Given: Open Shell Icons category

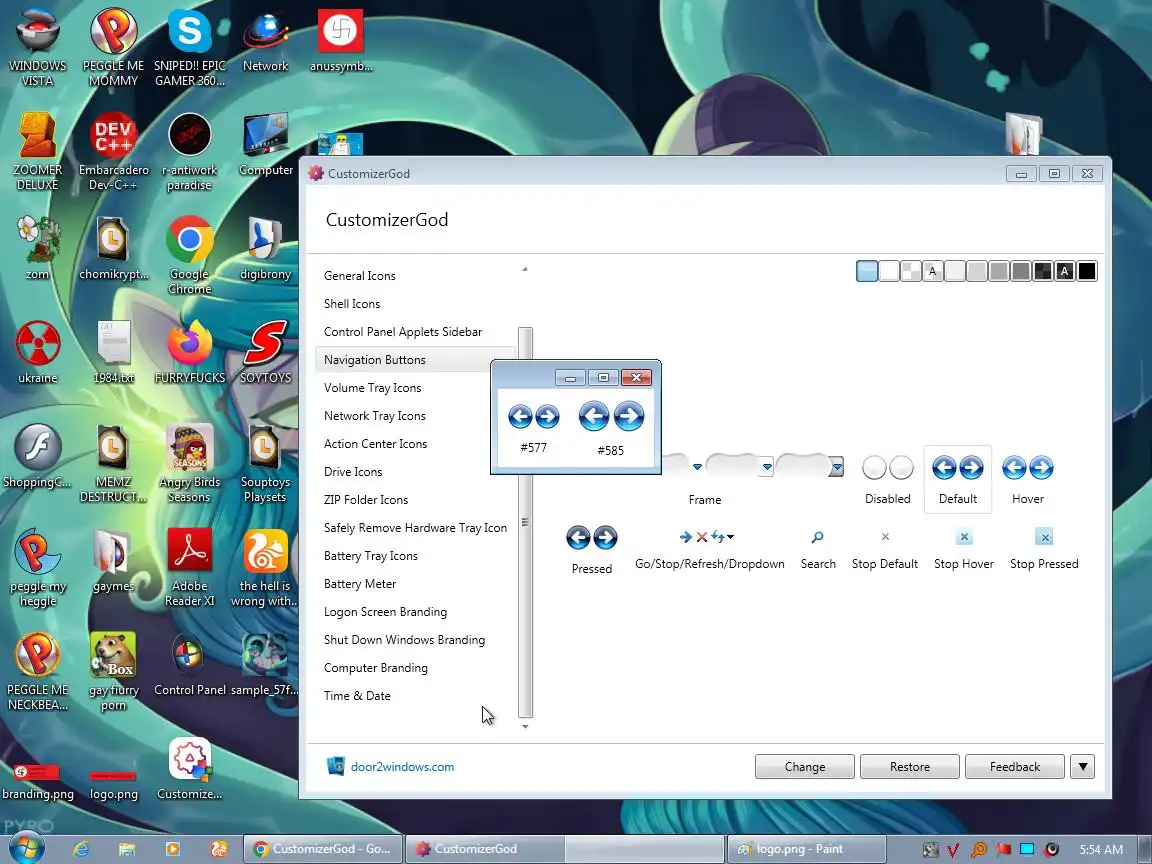Looking at the screenshot, I should 415,303.
